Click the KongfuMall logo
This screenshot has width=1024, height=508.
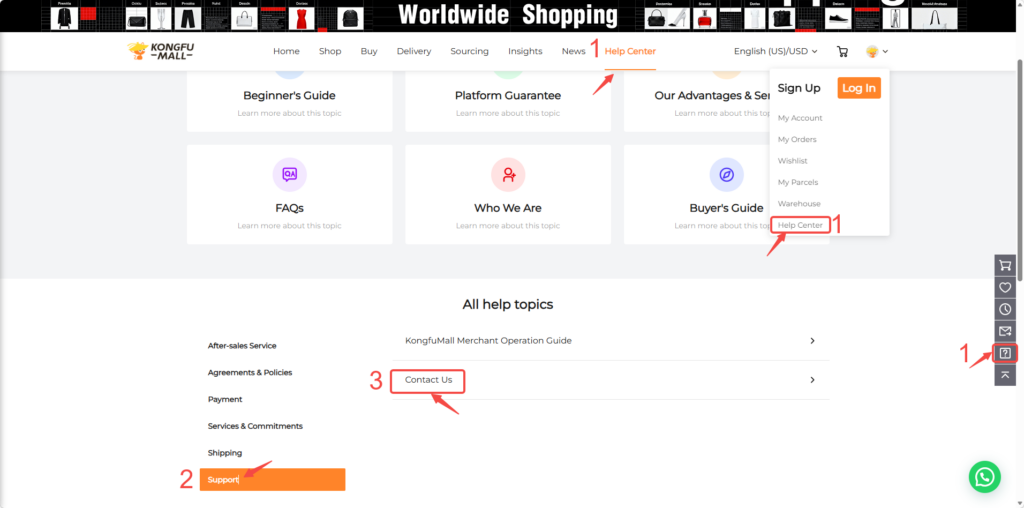coord(161,51)
